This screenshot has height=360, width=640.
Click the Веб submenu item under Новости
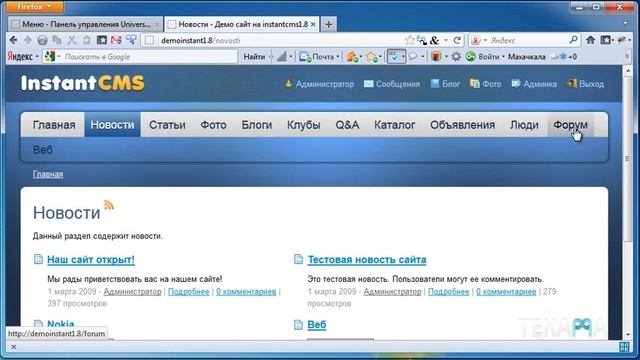tap(43, 150)
